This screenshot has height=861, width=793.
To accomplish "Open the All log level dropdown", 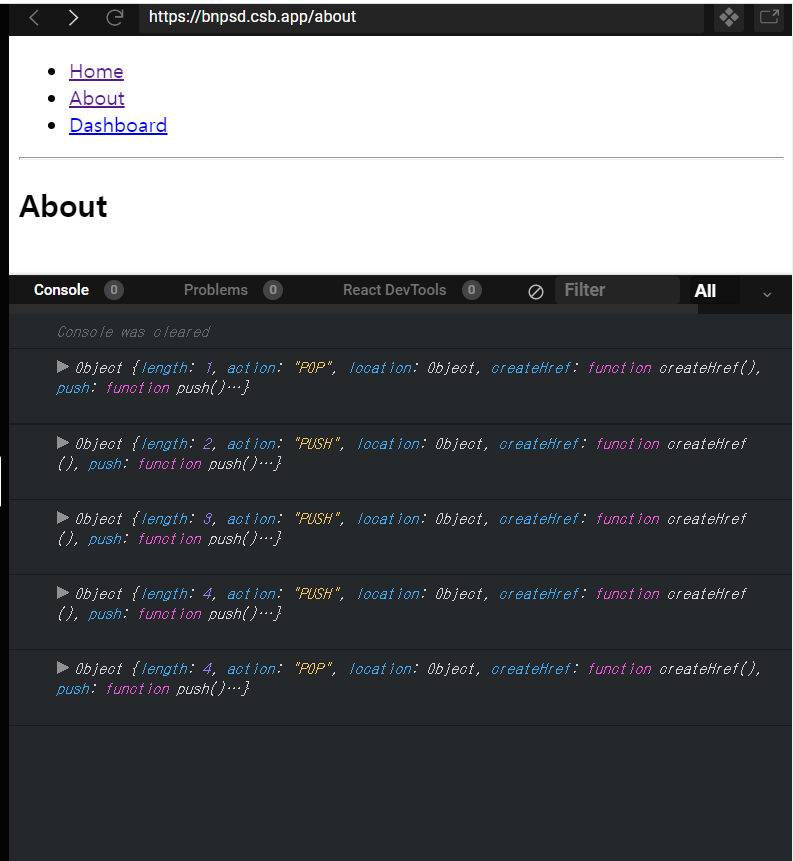I will 714,290.
